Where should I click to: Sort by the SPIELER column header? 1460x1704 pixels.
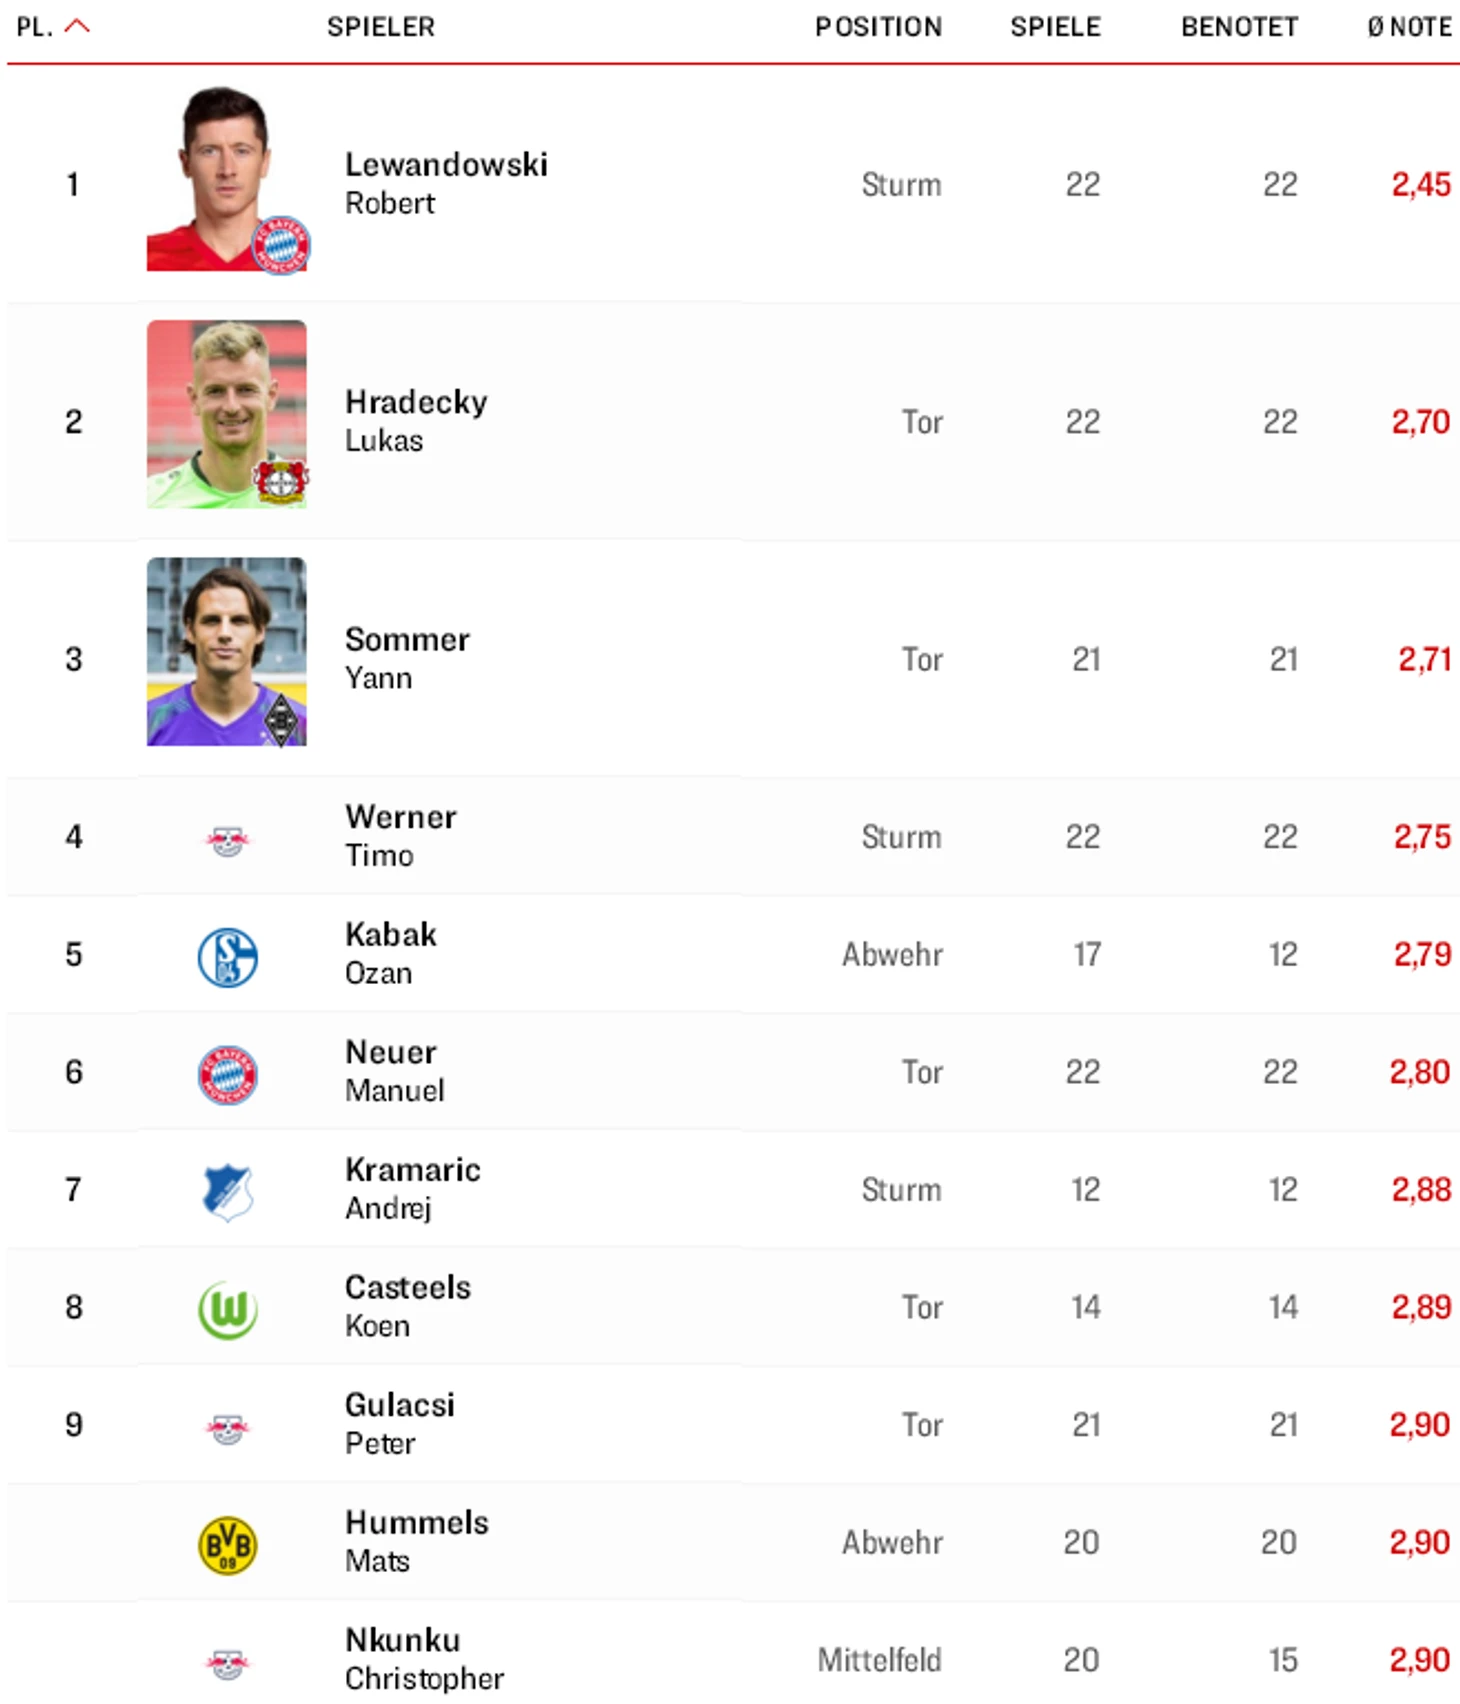pyautogui.click(x=381, y=27)
